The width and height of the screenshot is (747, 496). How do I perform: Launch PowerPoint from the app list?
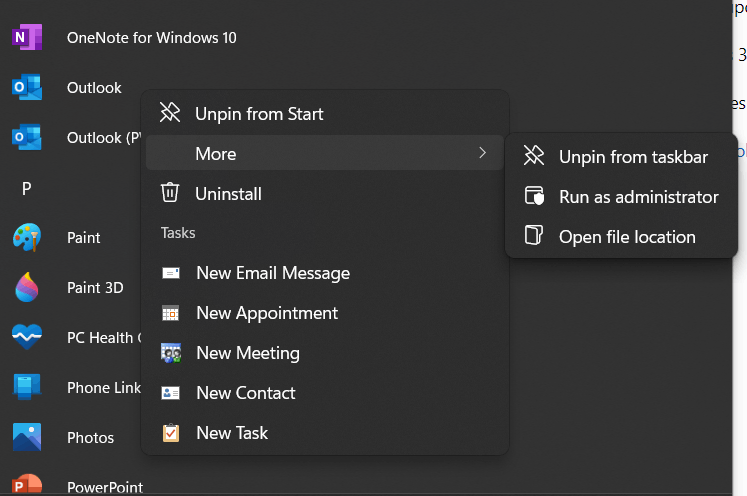pos(27,486)
